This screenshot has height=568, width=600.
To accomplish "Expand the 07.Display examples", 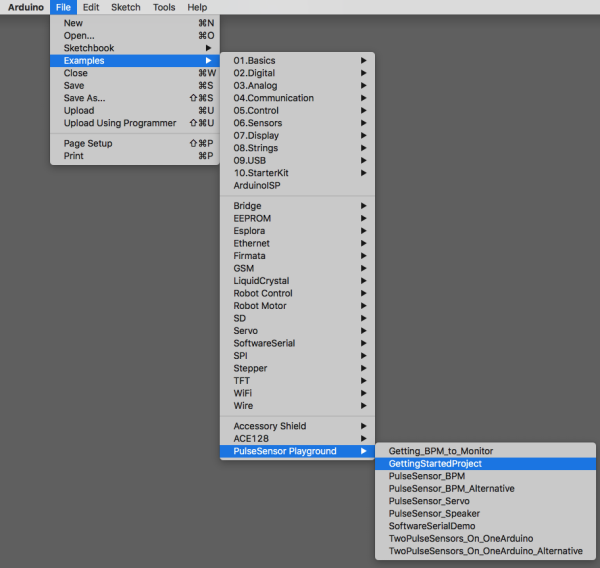I will click(297, 135).
